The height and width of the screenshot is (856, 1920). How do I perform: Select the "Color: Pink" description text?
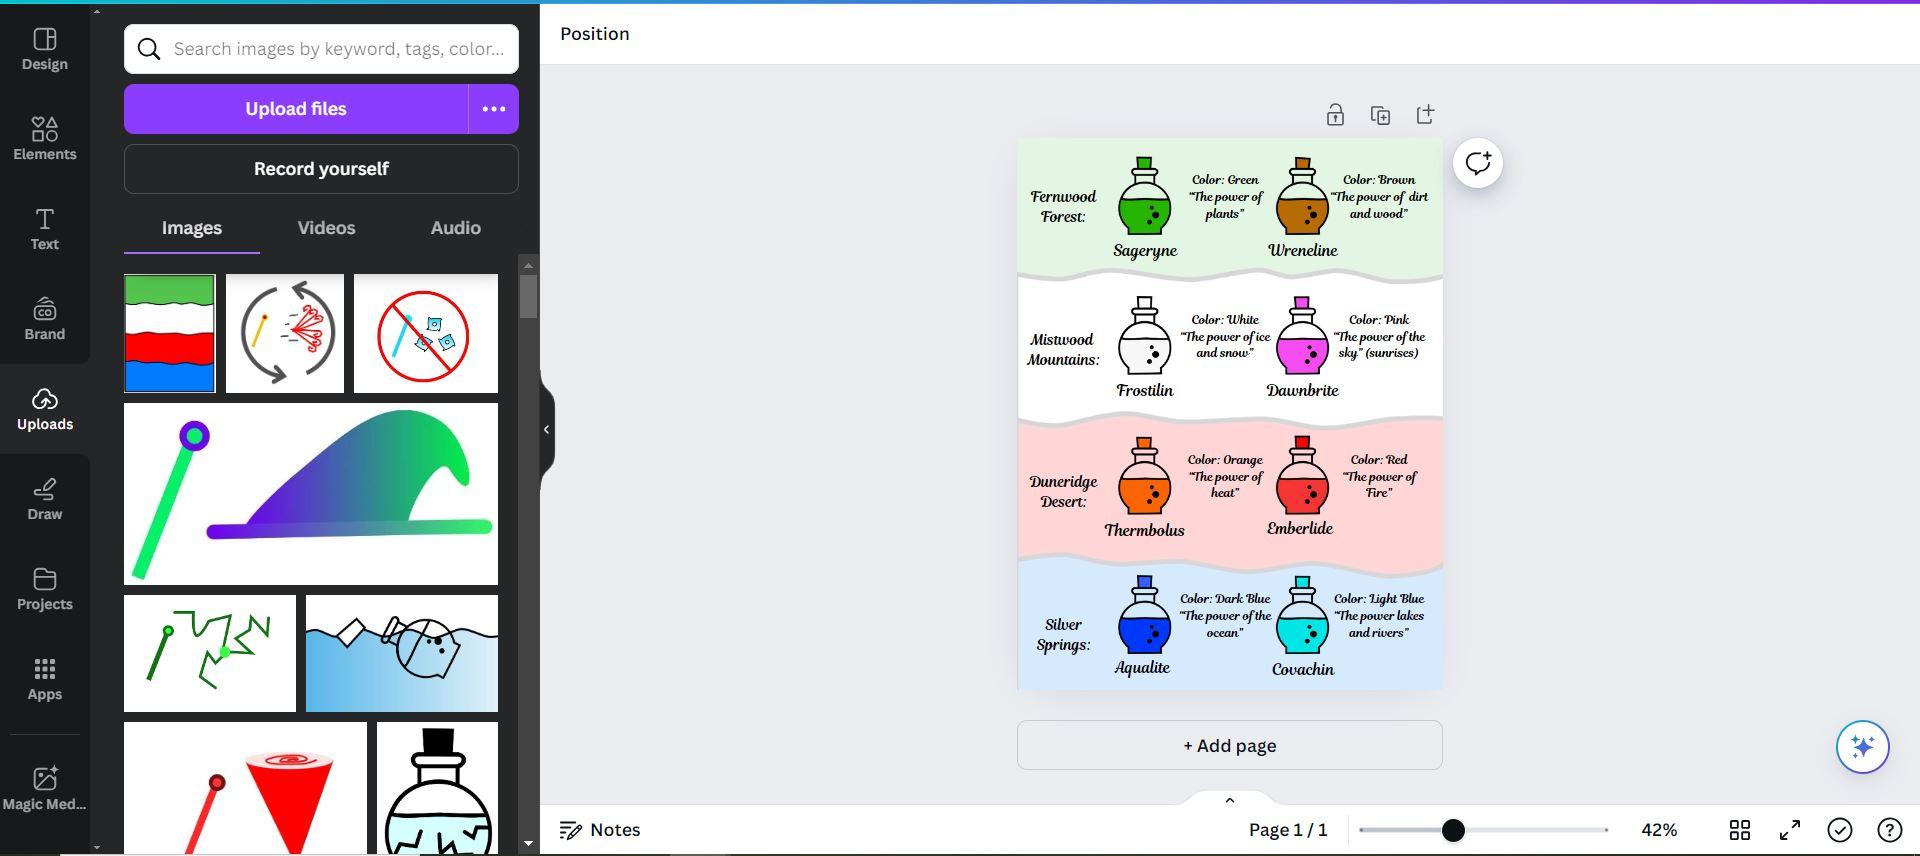1379,336
